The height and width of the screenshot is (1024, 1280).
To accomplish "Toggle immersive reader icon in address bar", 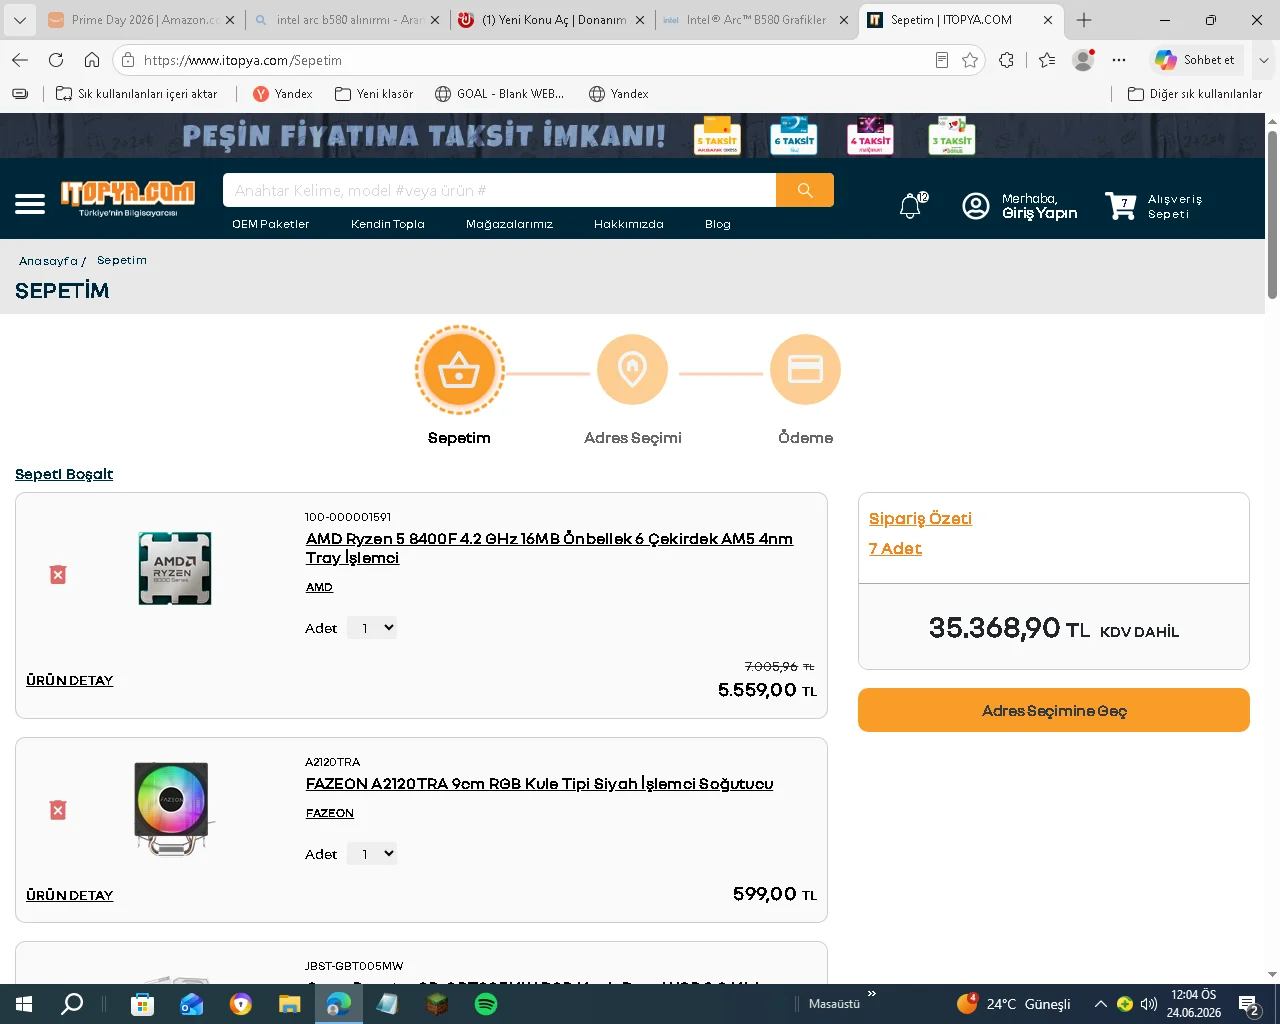I will [942, 60].
